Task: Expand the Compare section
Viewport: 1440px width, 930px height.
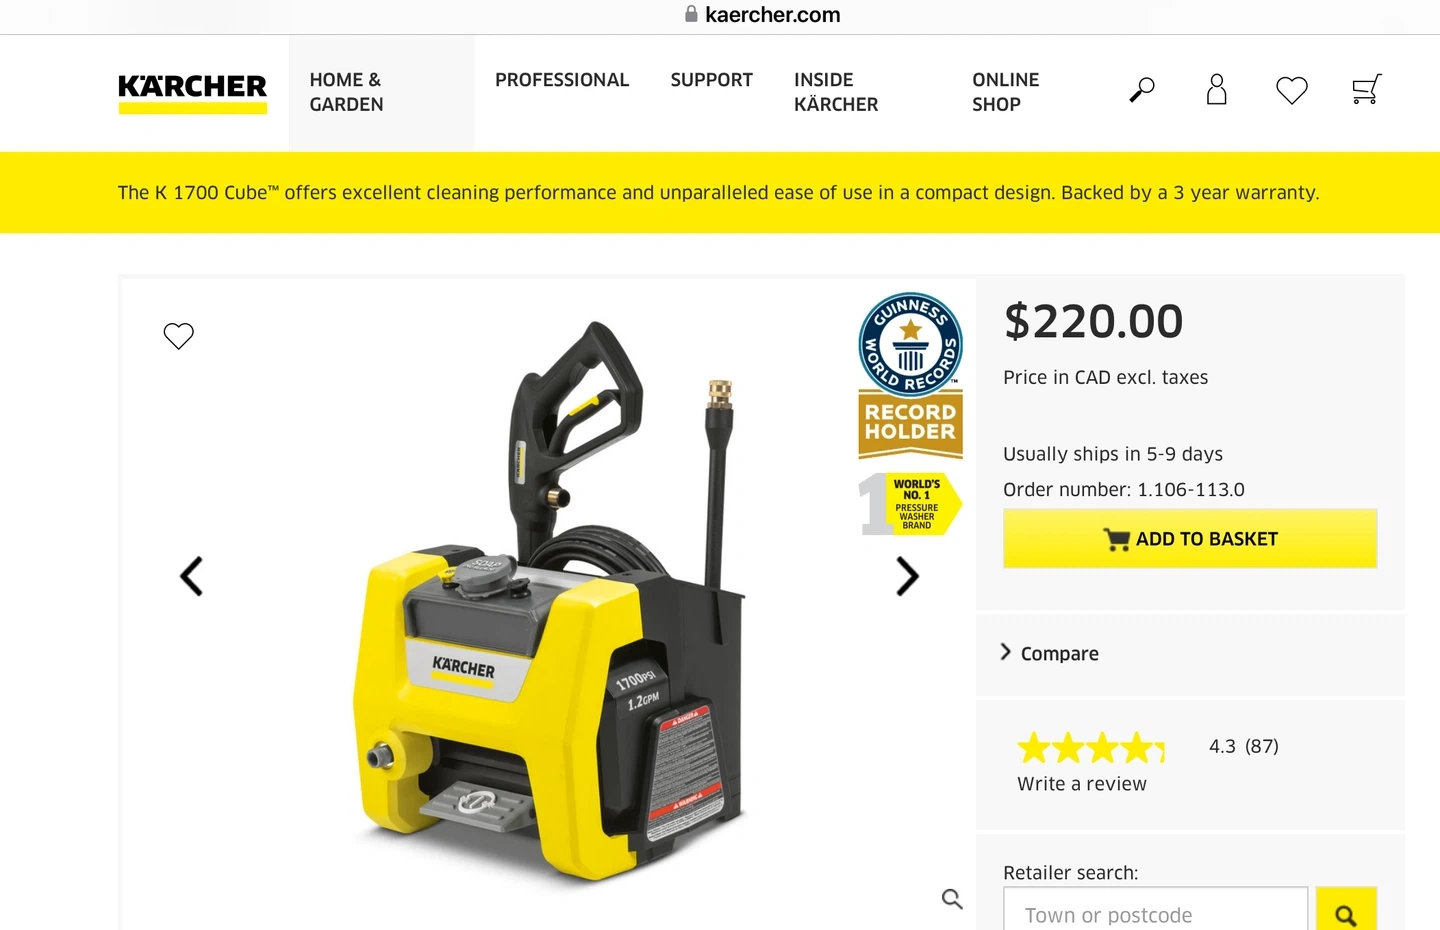Action: [x=1049, y=653]
